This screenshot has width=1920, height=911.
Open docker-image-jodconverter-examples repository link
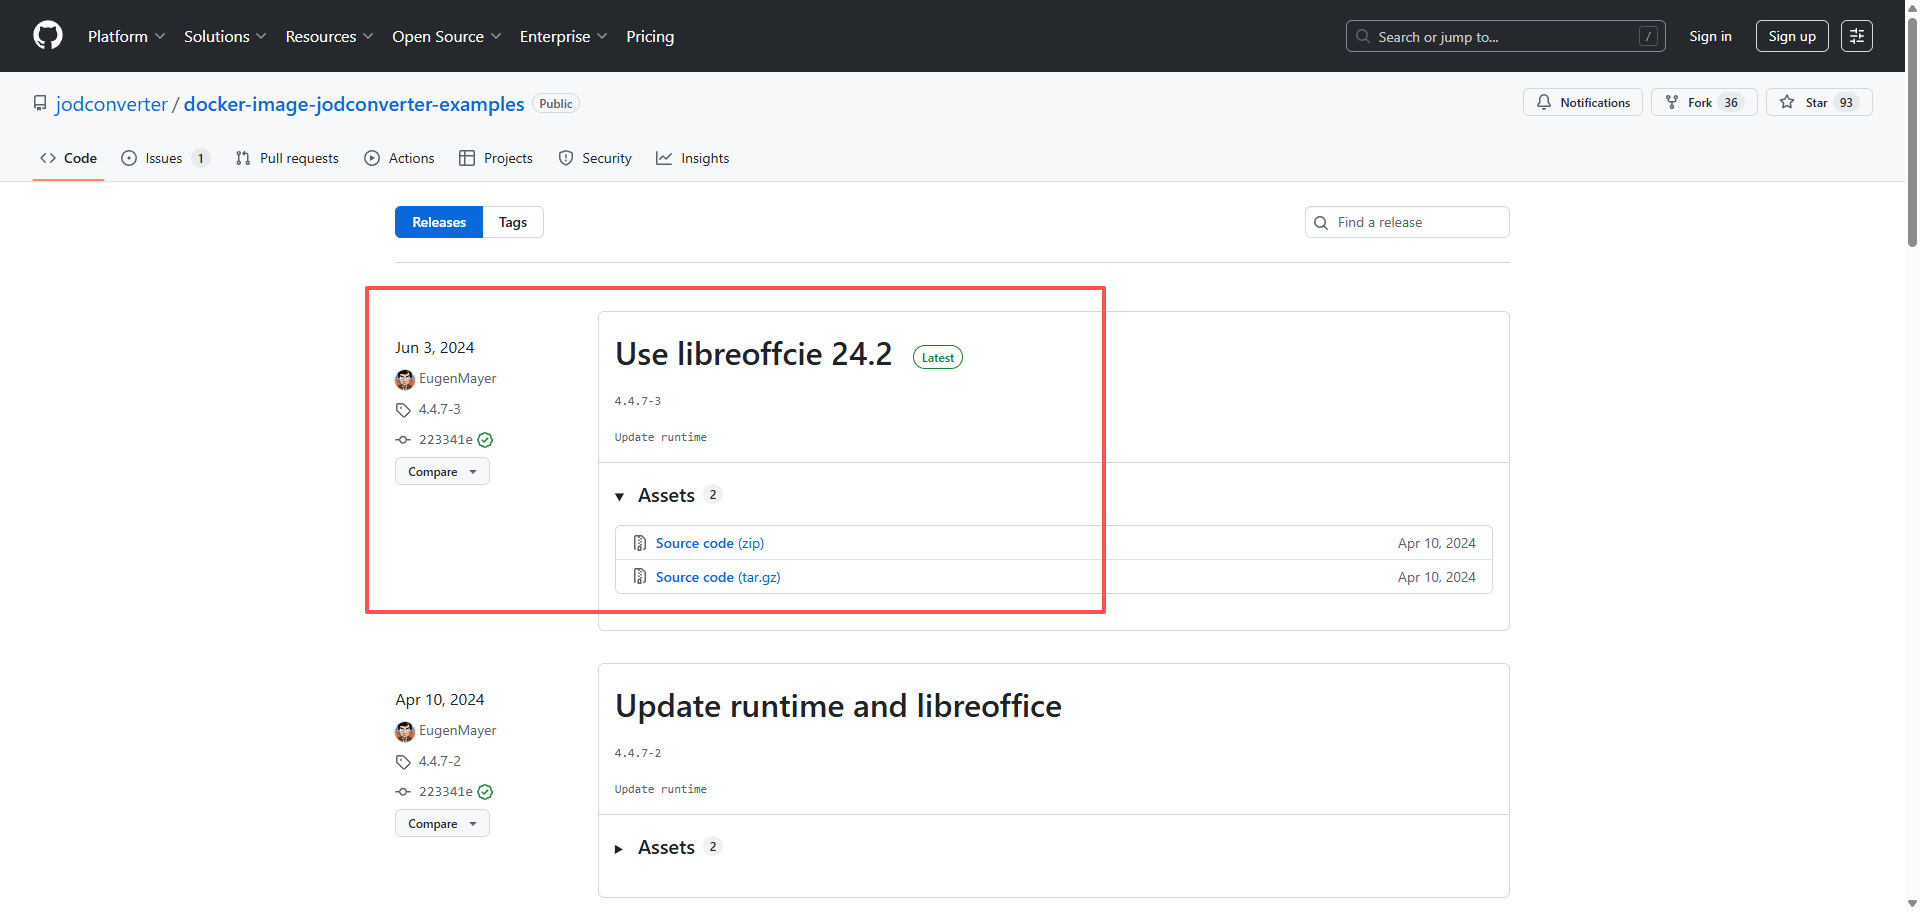[354, 104]
